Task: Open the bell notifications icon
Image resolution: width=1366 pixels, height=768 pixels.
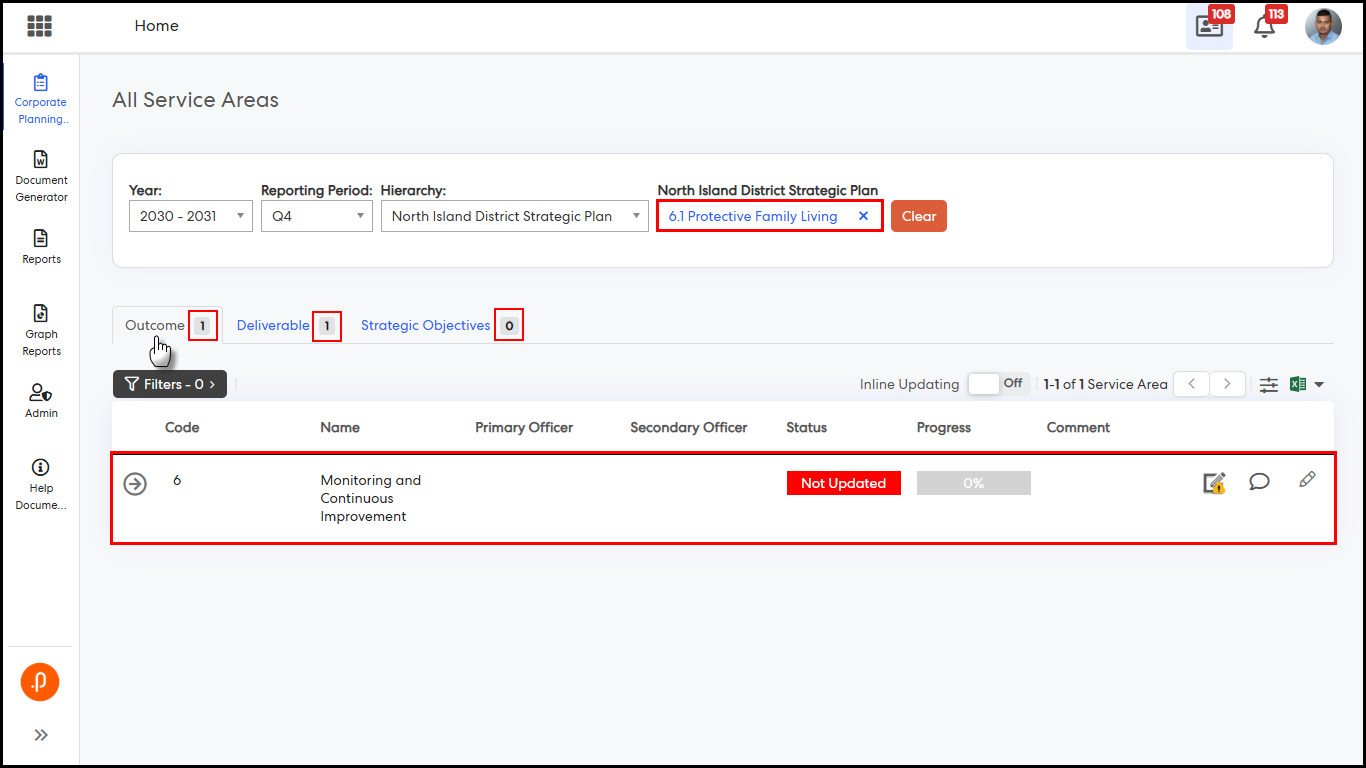Action: [x=1264, y=27]
